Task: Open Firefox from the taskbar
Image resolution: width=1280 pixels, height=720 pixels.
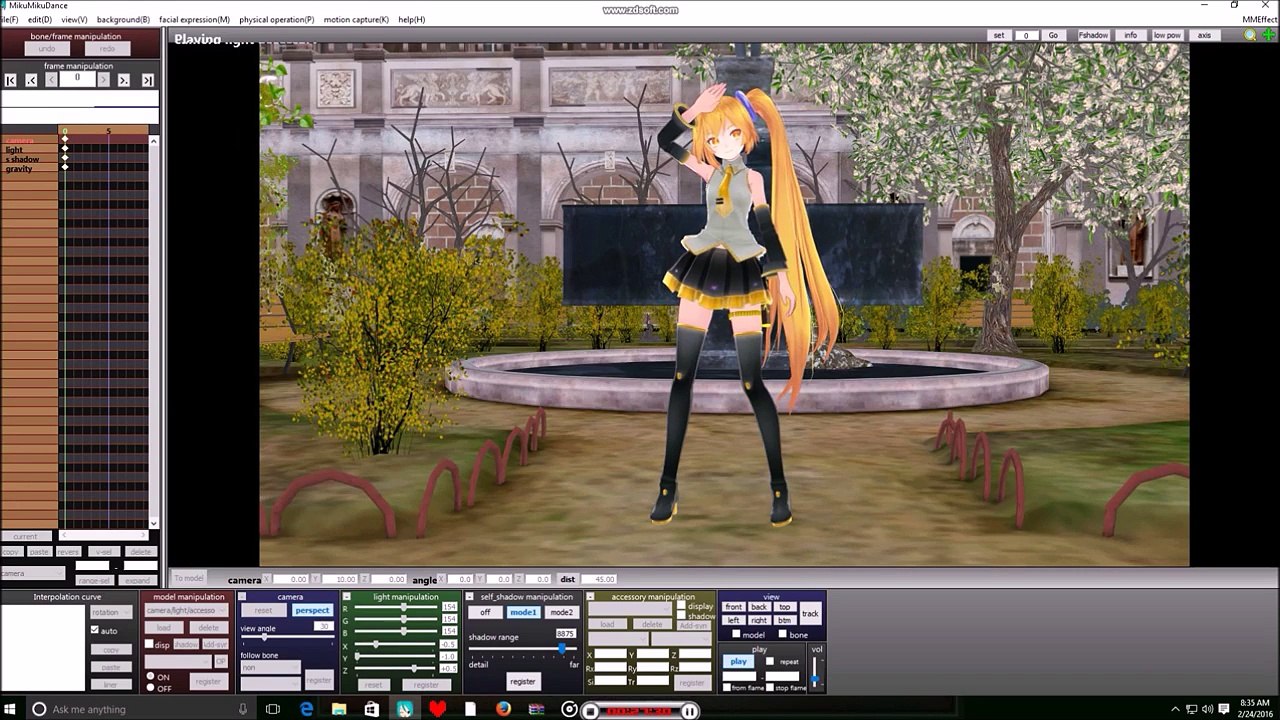Action: [503, 709]
